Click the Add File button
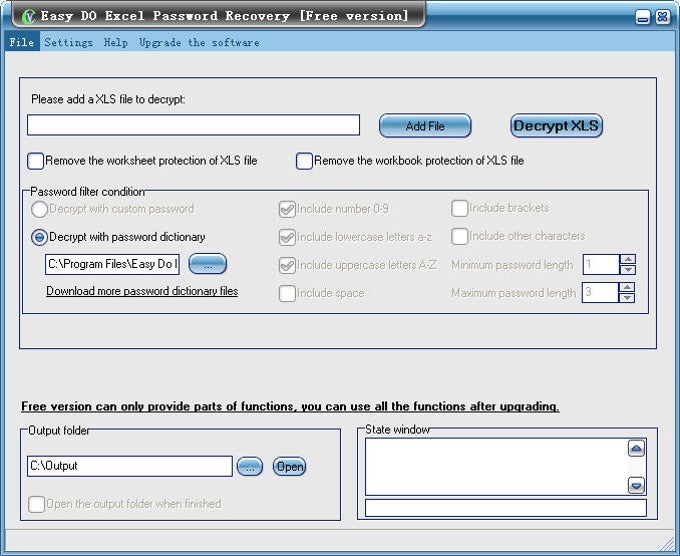Image resolution: width=680 pixels, height=556 pixels. [x=425, y=126]
